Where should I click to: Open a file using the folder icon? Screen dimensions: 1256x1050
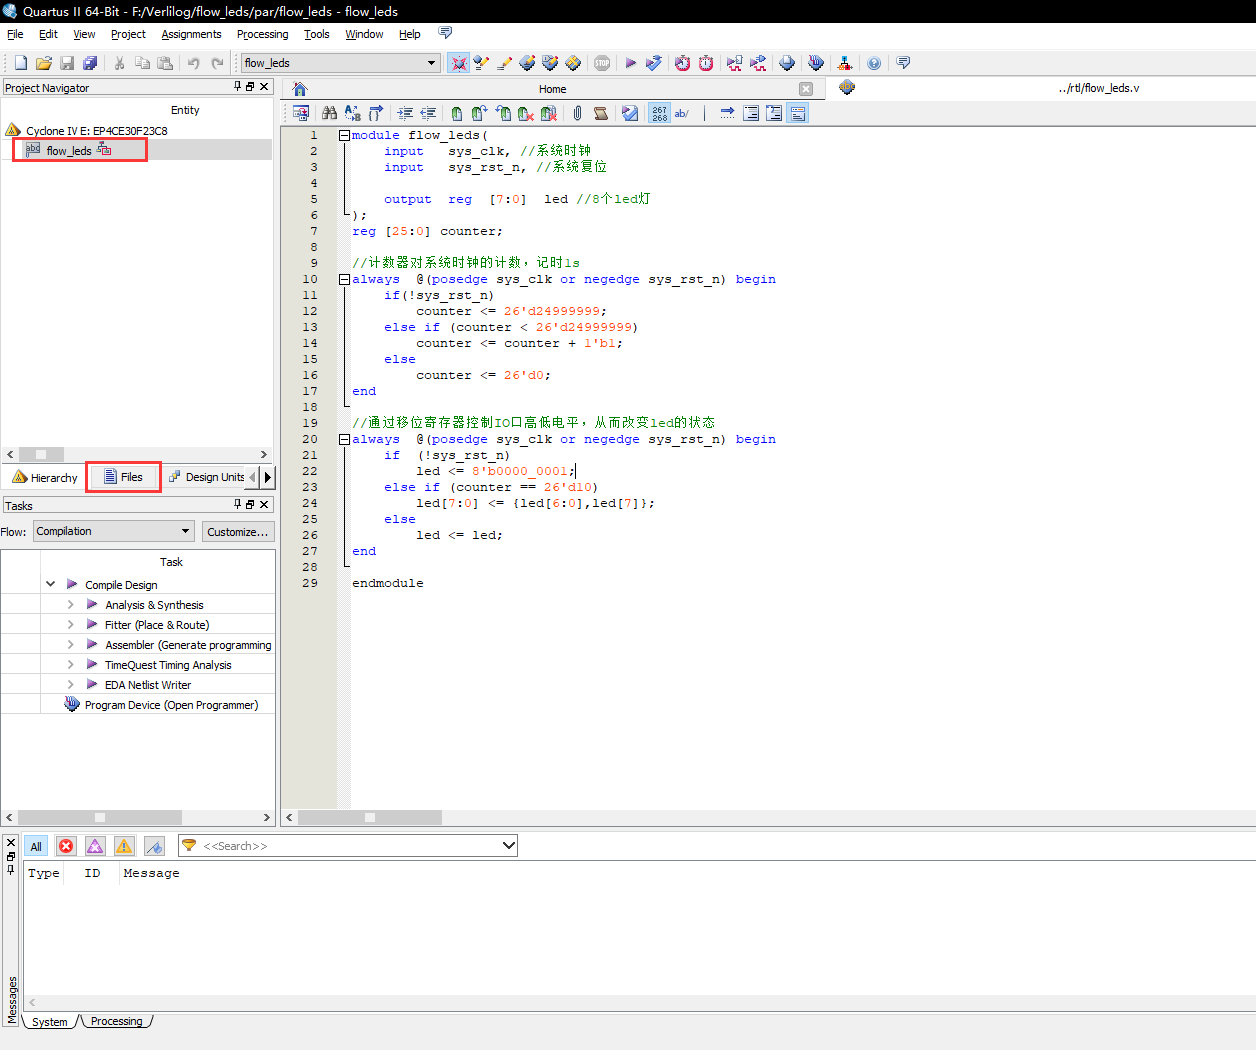point(44,63)
